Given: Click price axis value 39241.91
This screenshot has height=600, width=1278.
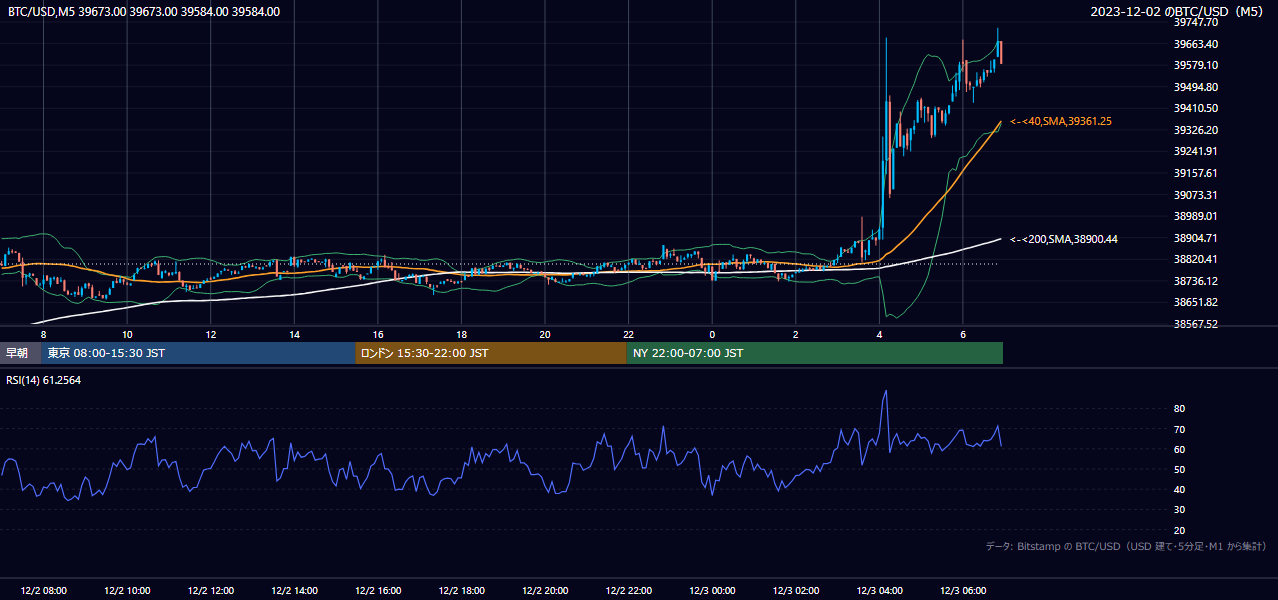Looking at the screenshot, I should click(x=1195, y=151).
